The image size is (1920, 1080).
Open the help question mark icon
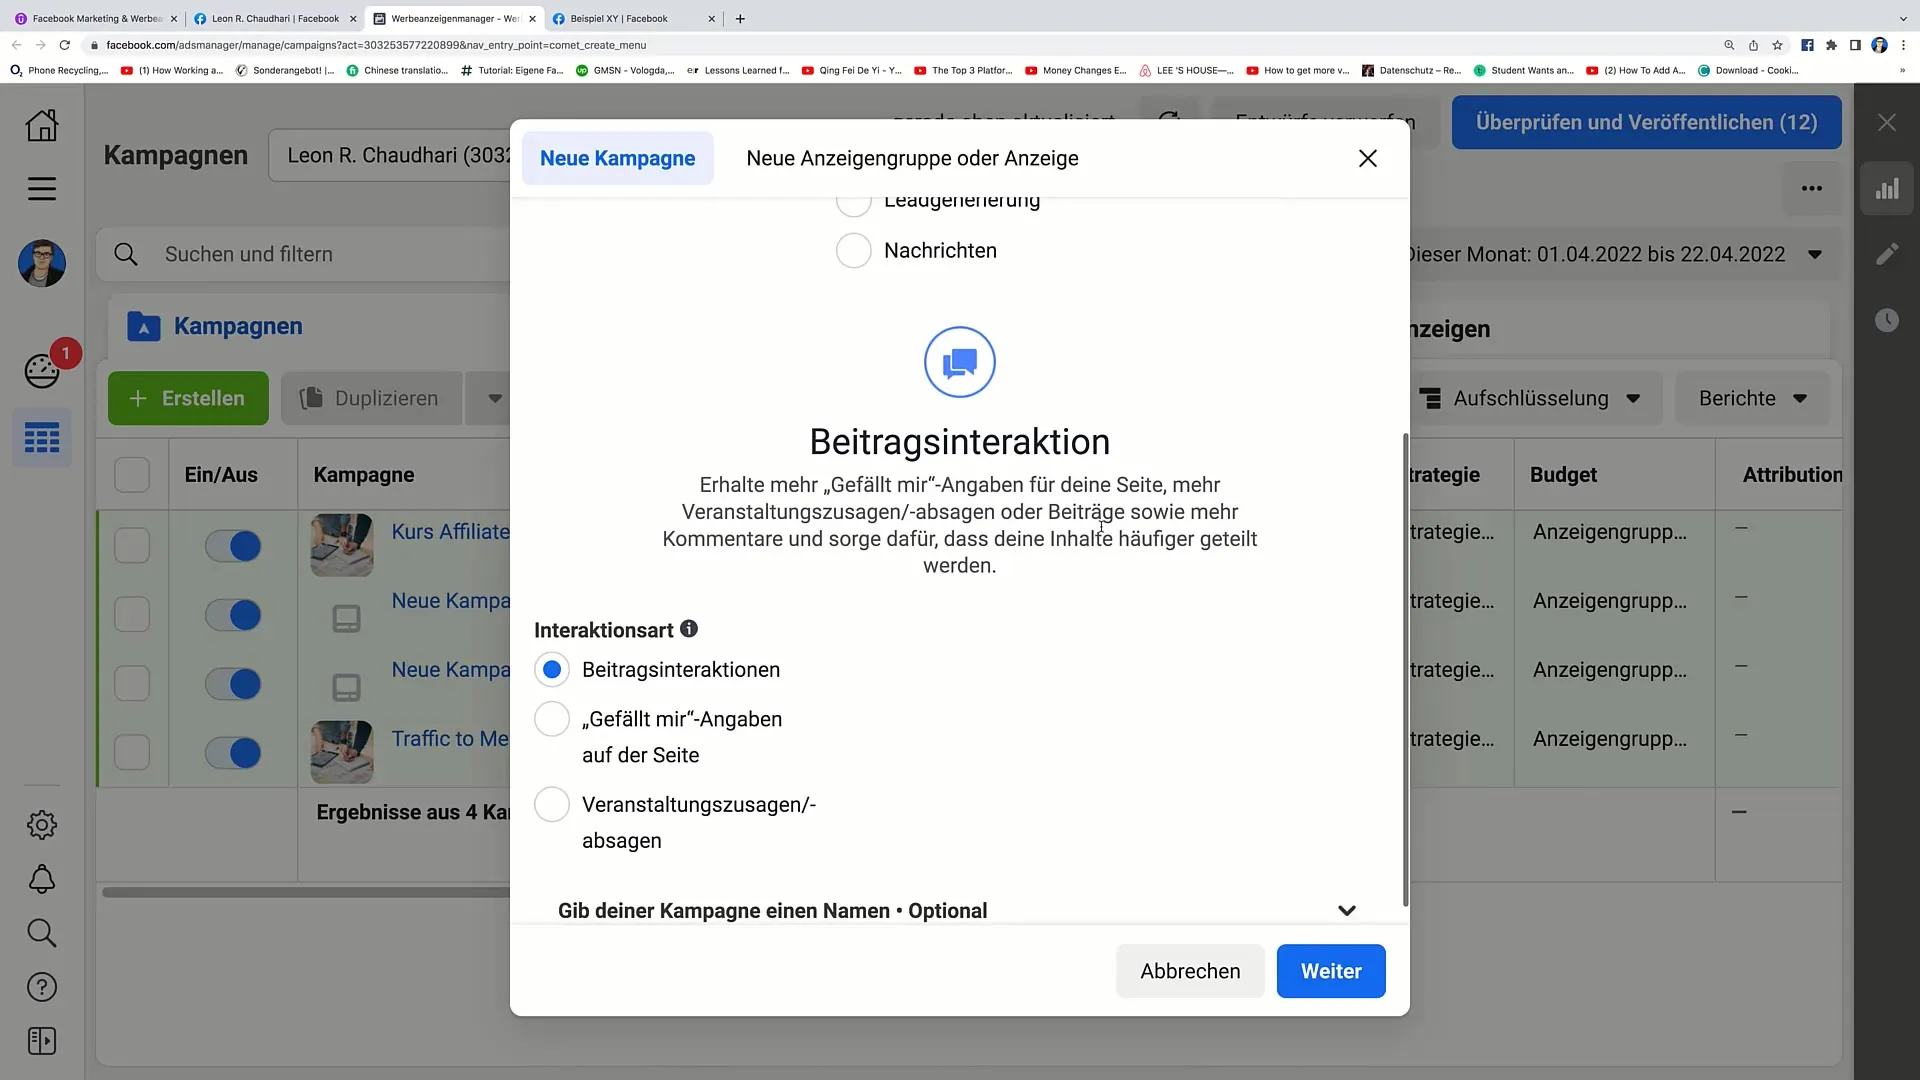click(42, 987)
